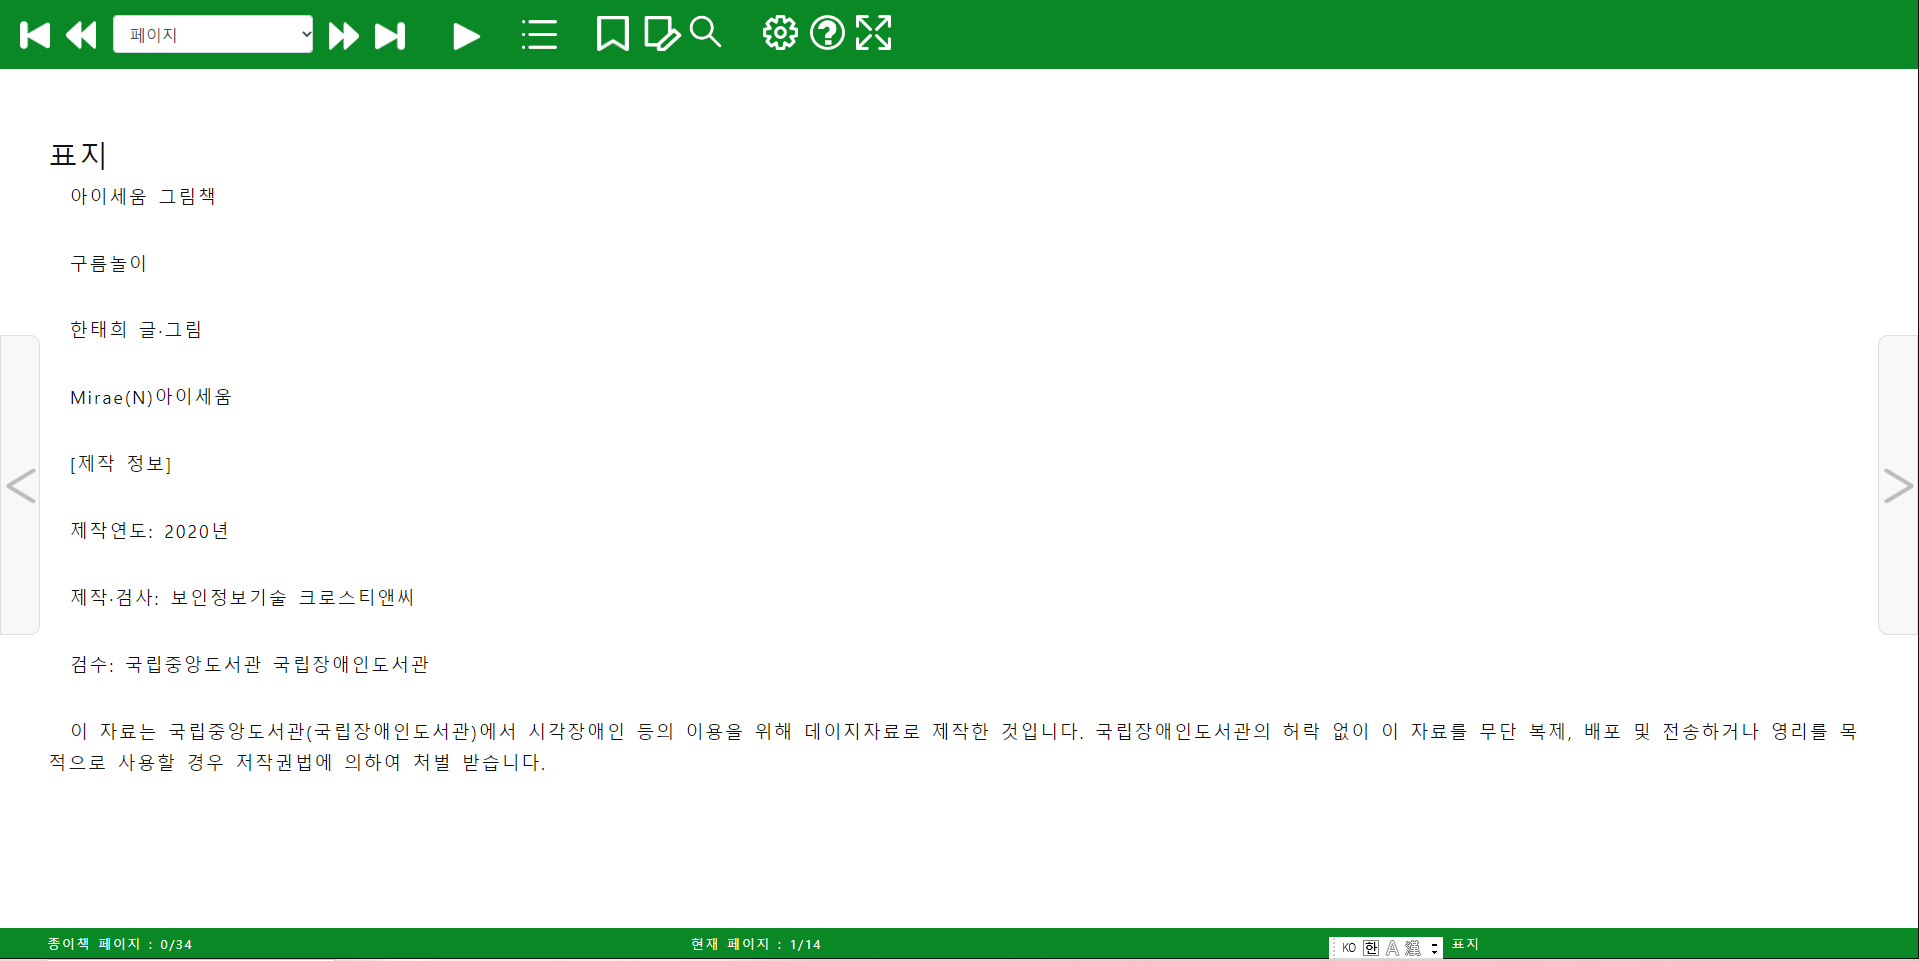
Task: Open help with the question mark icon
Action: click(x=827, y=33)
